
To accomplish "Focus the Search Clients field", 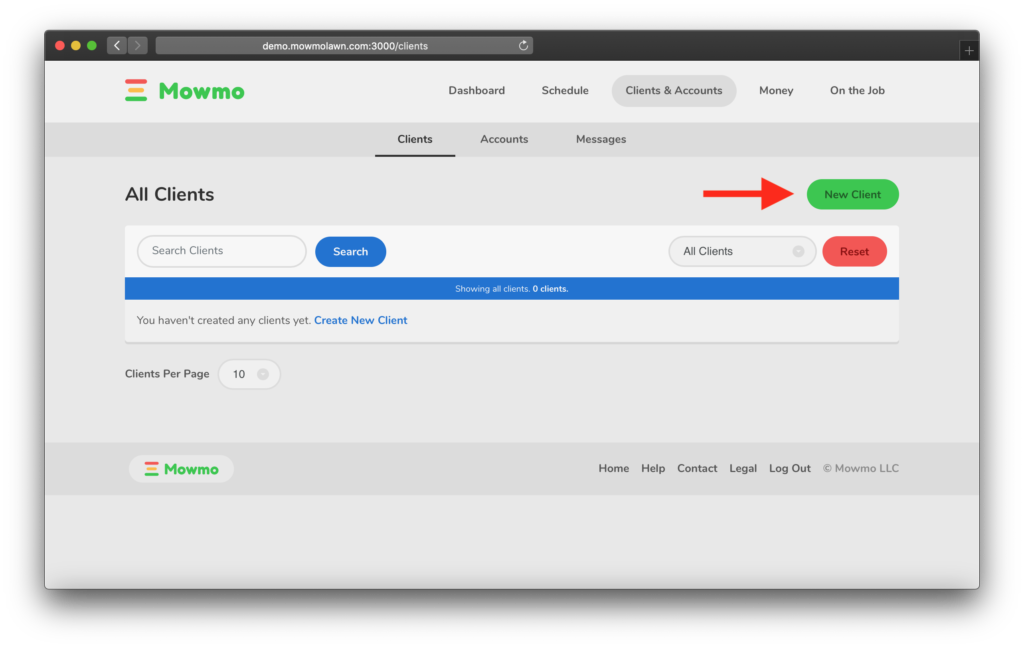I will click(x=221, y=251).
